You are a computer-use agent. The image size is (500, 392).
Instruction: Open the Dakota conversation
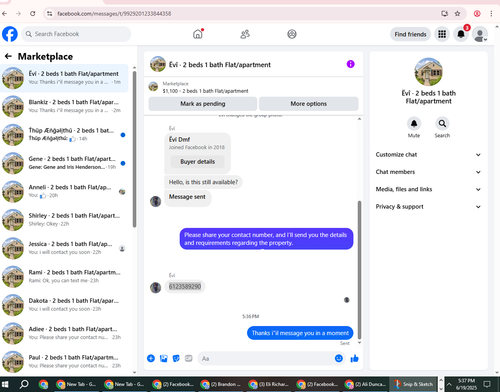pos(64,305)
